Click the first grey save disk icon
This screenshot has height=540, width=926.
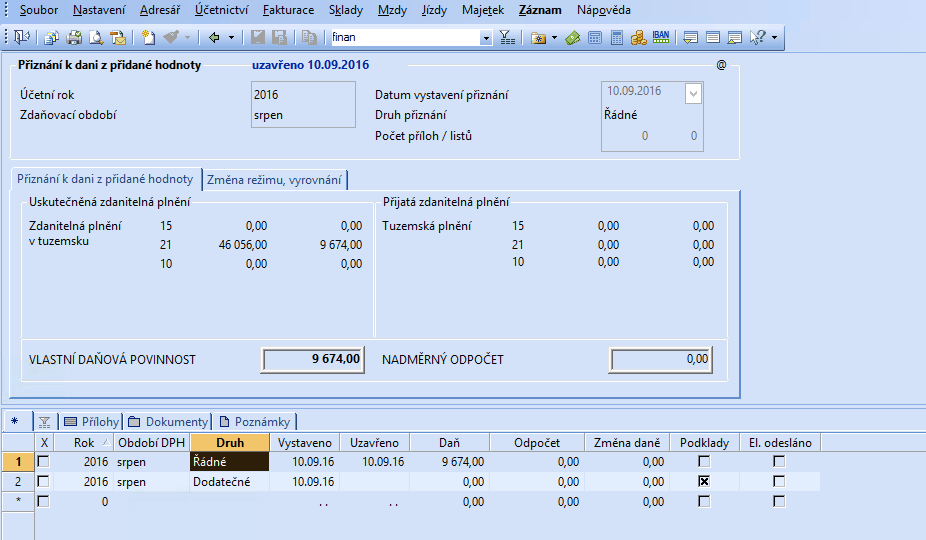click(257, 37)
